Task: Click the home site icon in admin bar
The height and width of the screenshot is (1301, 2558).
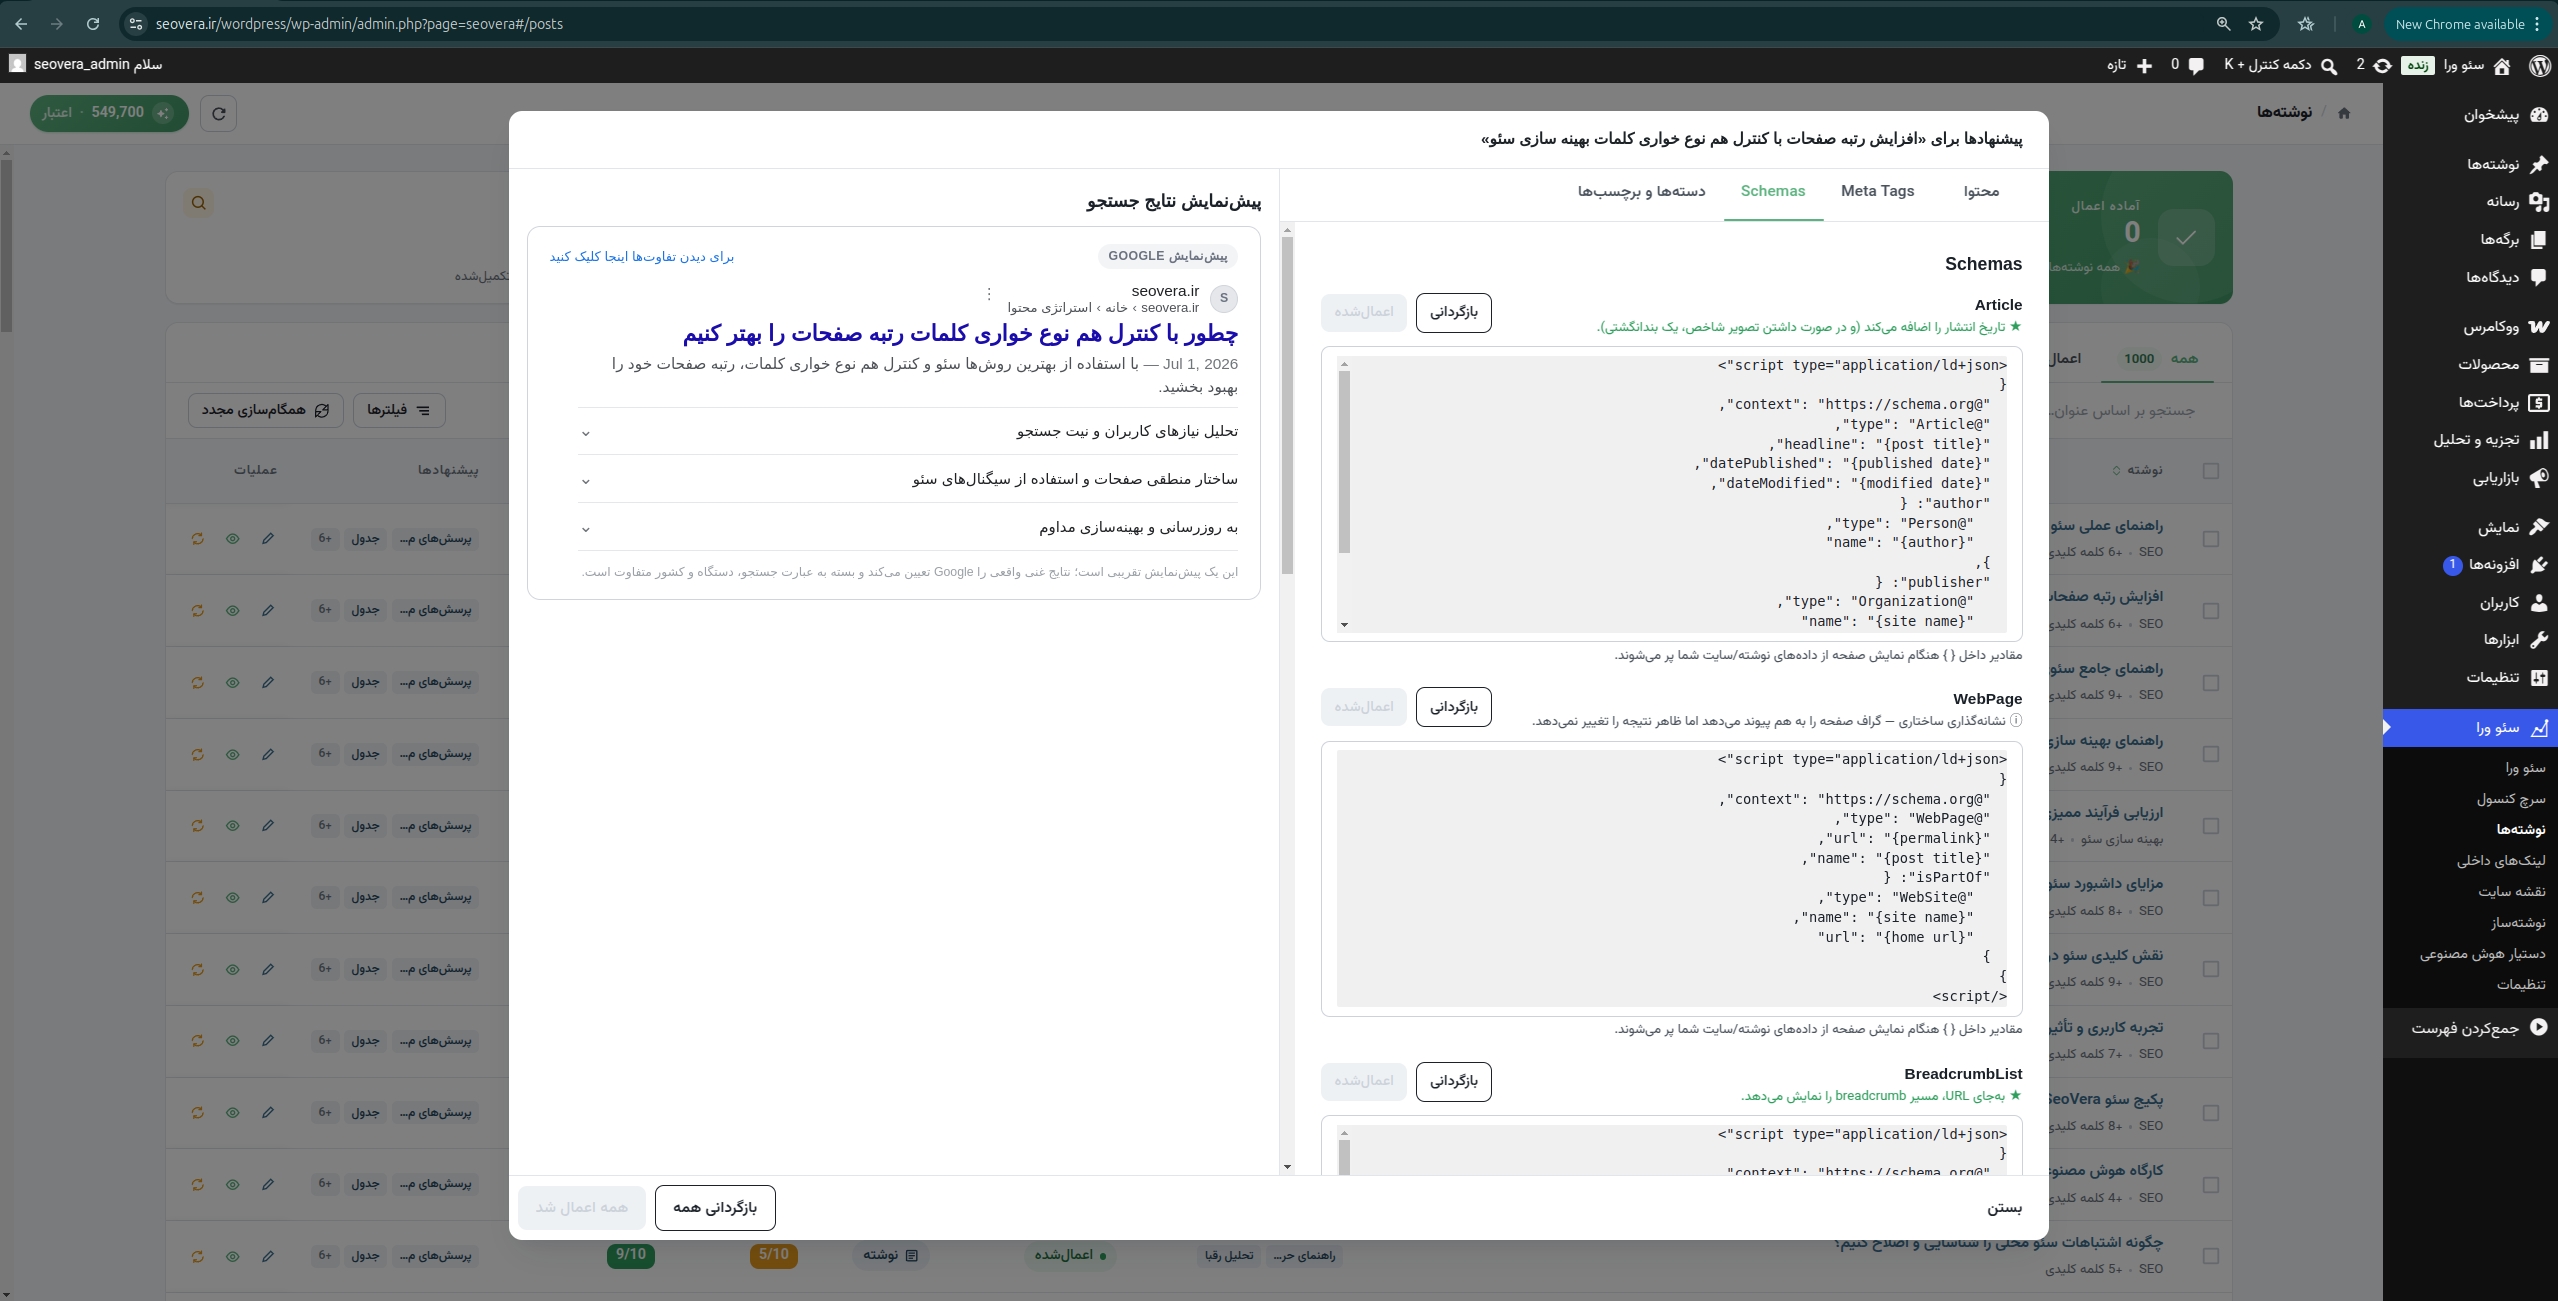Action: pyautogui.click(x=2502, y=65)
